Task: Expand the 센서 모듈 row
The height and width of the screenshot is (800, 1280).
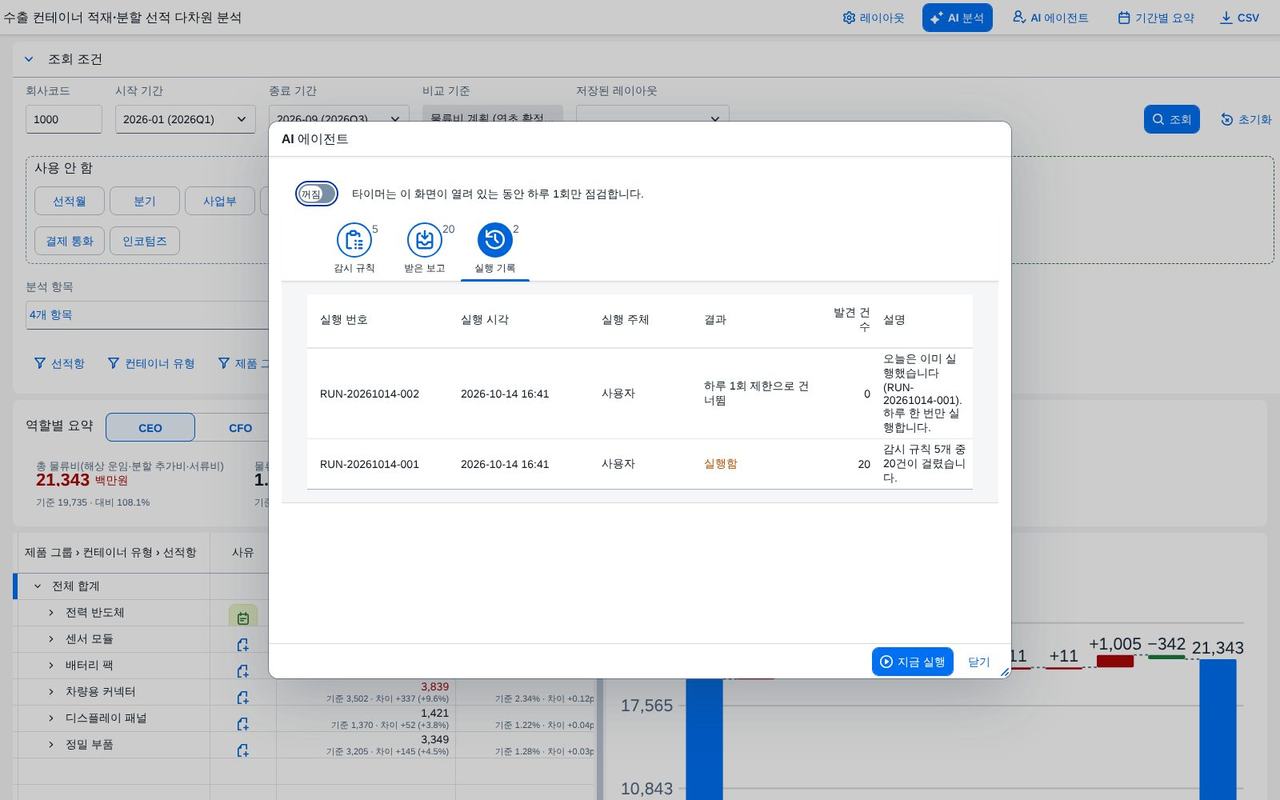Action: tap(52, 638)
